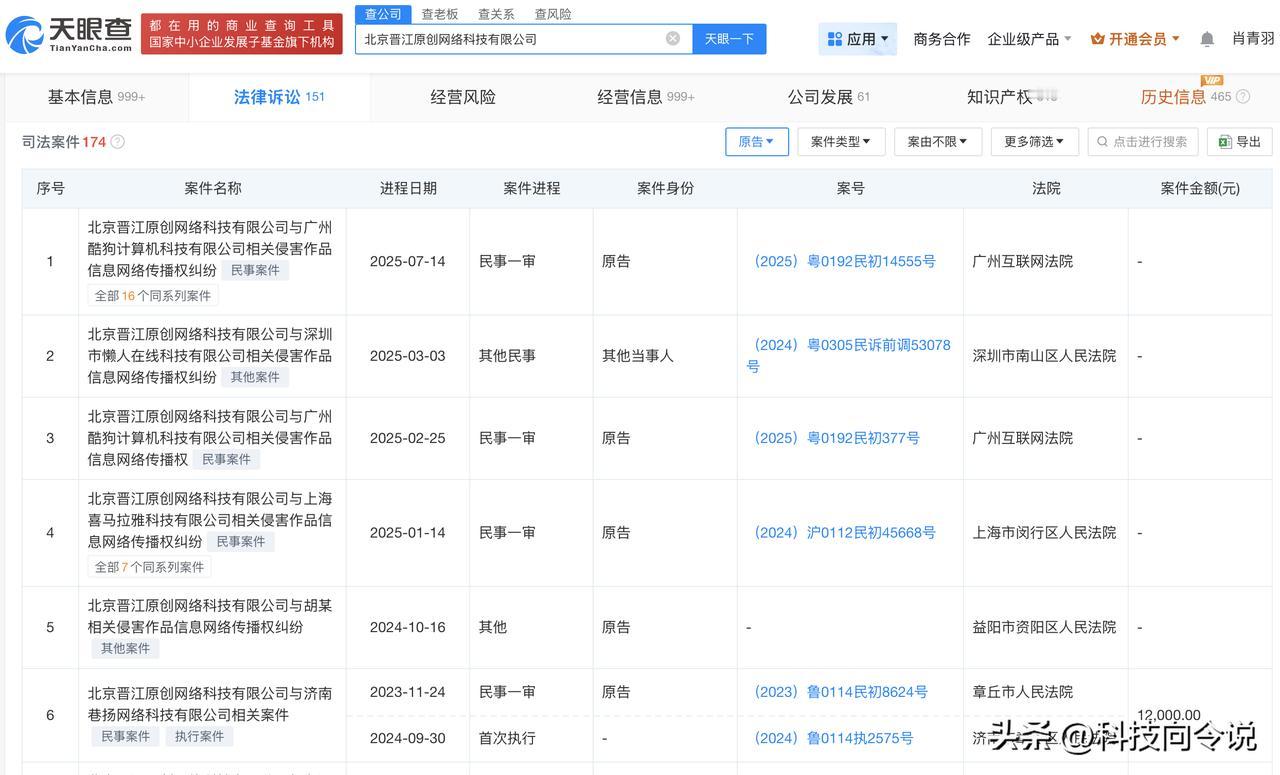Viewport: 1280px width, 775px height.
Task: Open user profile 肖青羽
Action: [1253, 39]
